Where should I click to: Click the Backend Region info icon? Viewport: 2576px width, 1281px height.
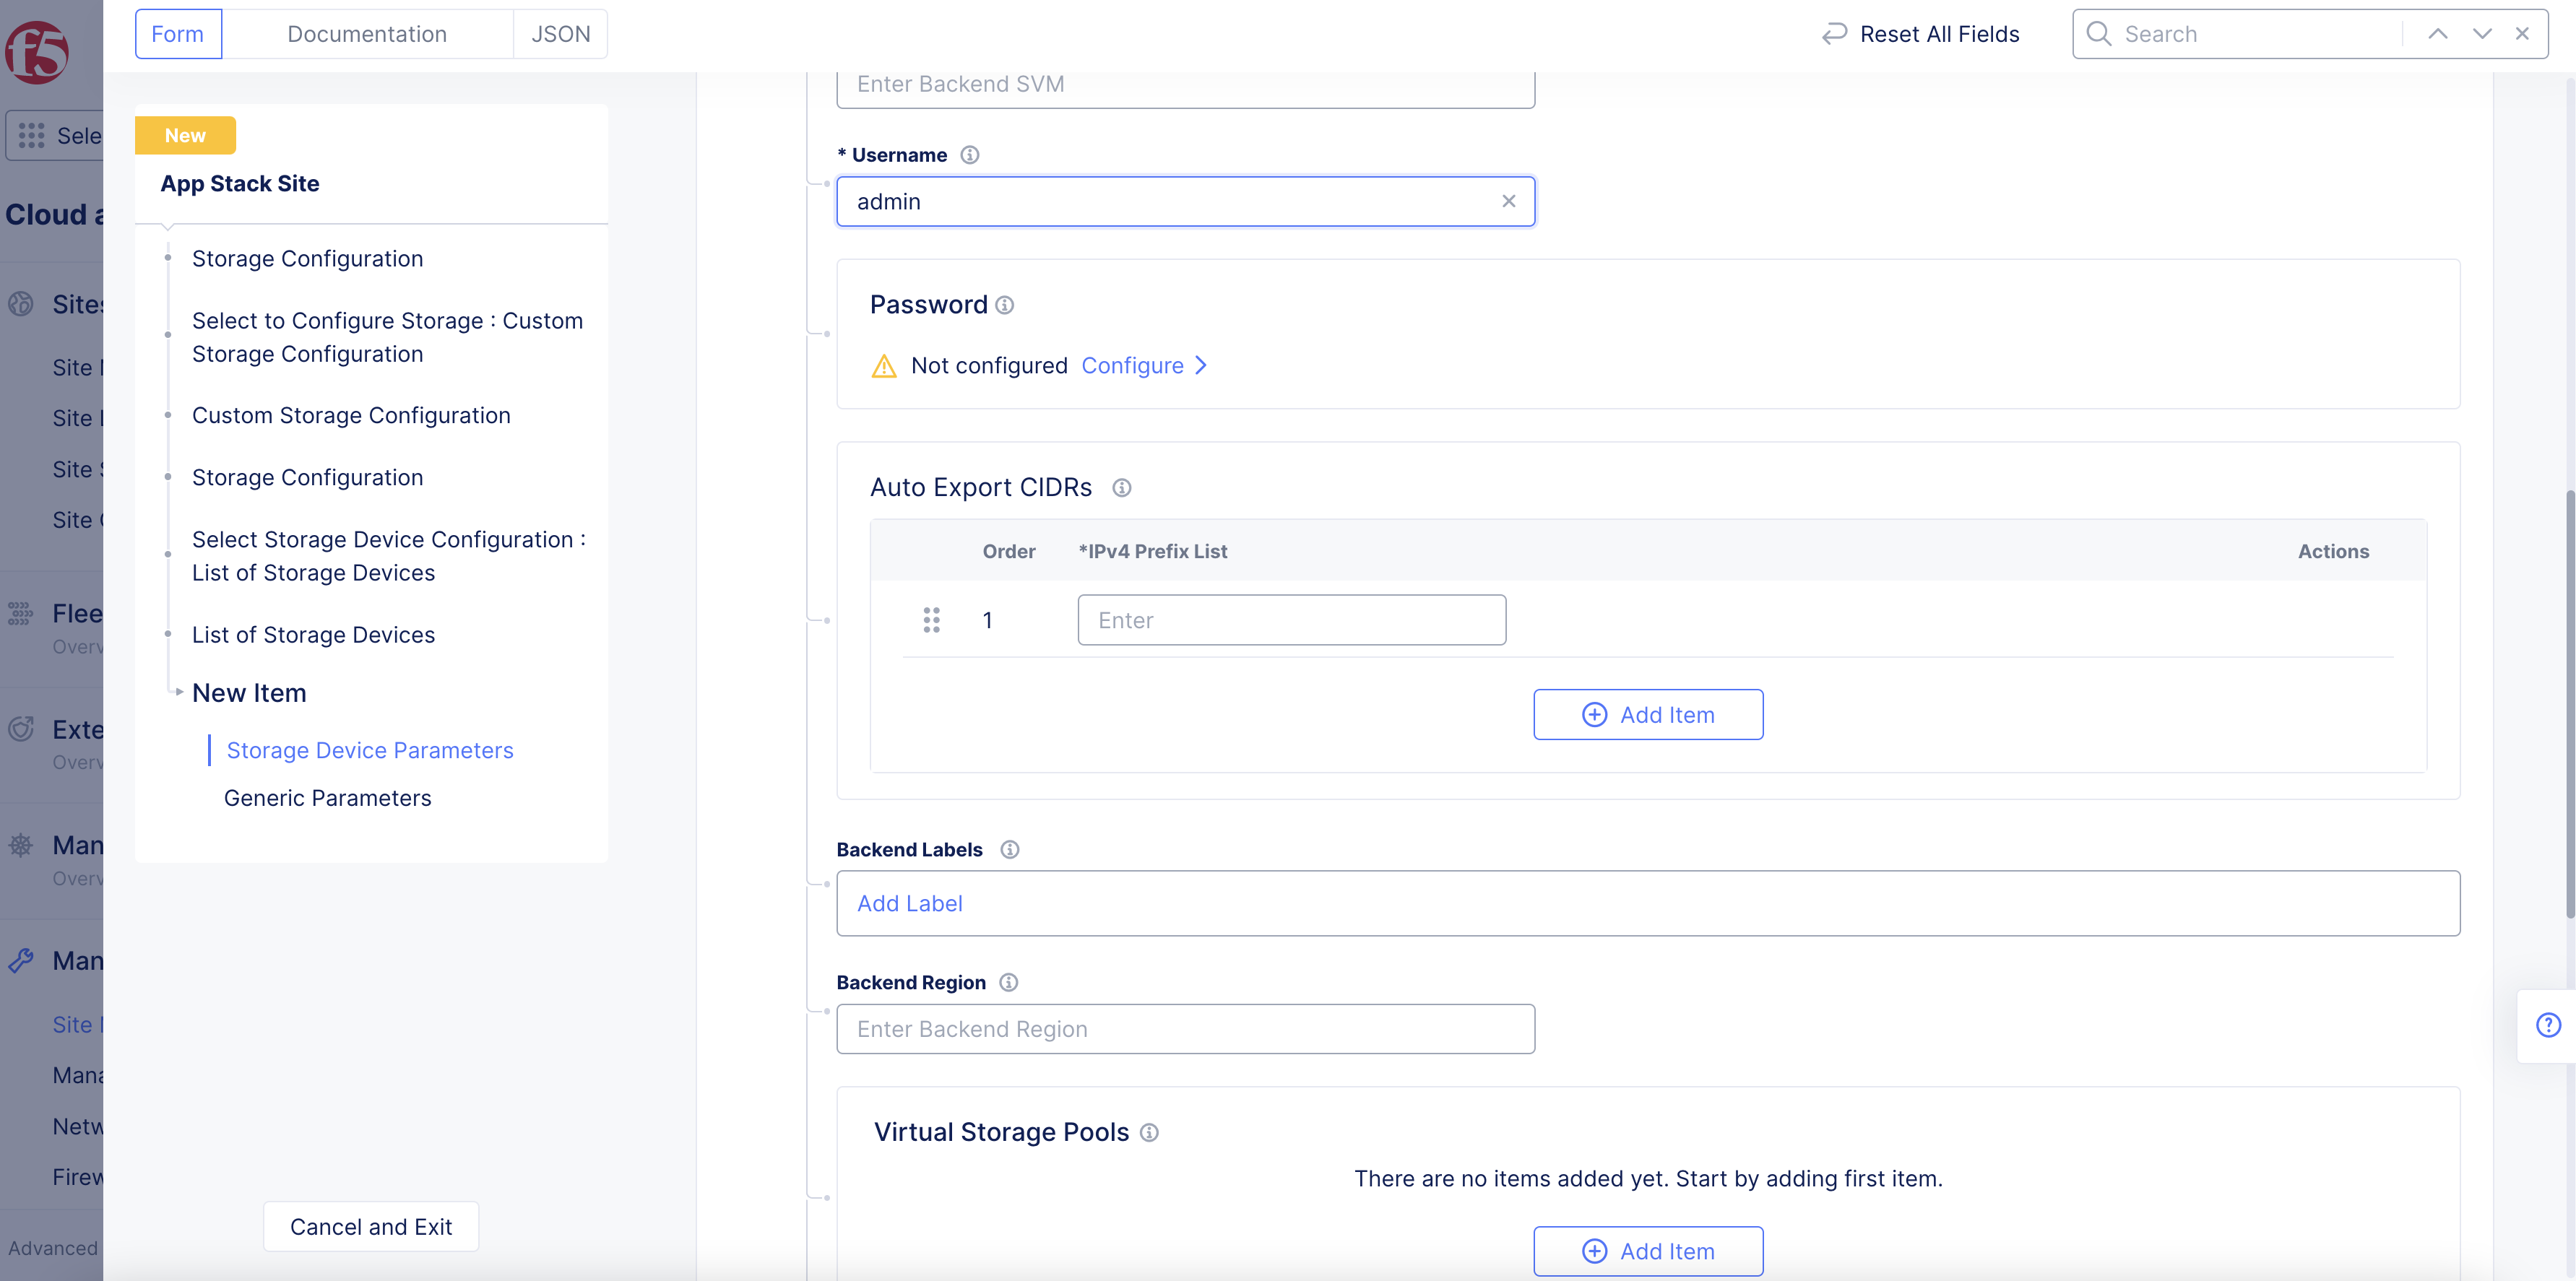pyautogui.click(x=1009, y=983)
